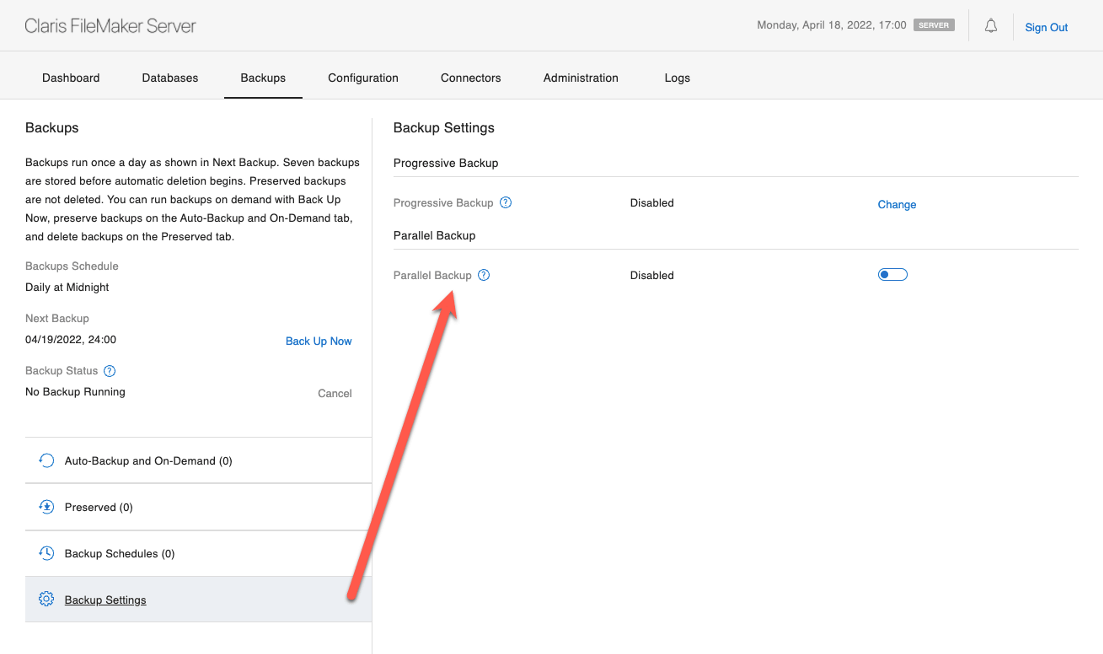Click the notification bell icon
1103x654 pixels.
coord(990,25)
